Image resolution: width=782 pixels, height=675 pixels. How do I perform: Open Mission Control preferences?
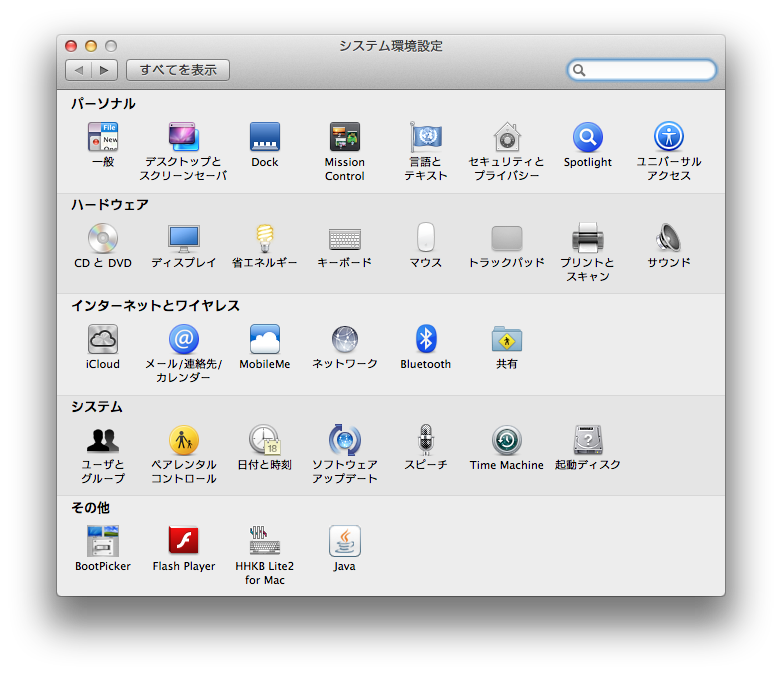click(x=345, y=137)
